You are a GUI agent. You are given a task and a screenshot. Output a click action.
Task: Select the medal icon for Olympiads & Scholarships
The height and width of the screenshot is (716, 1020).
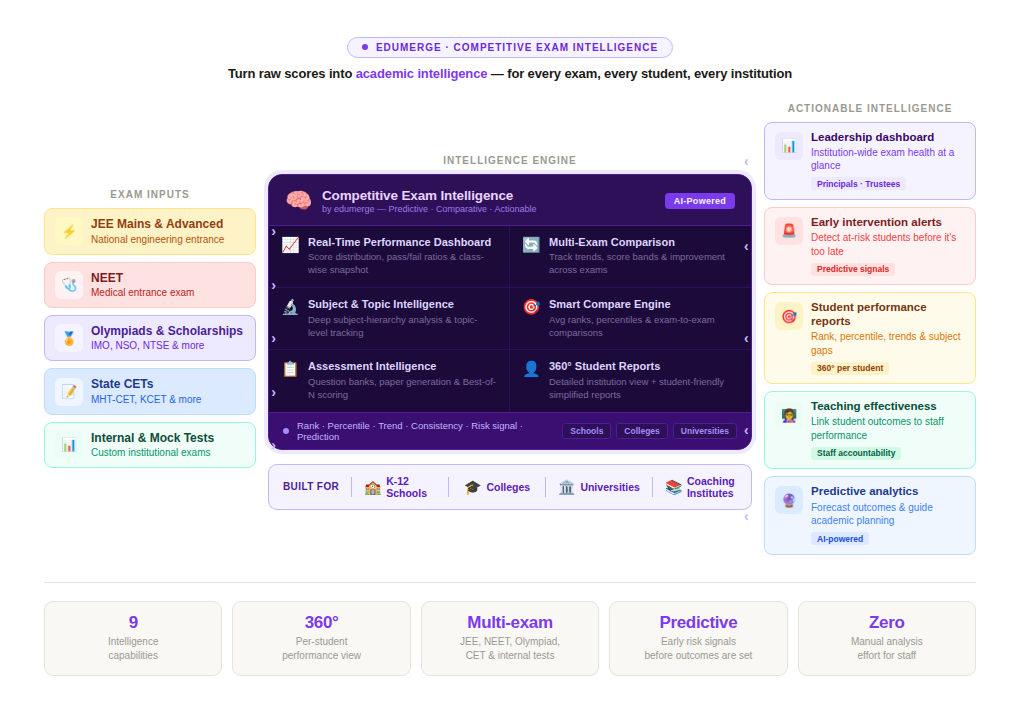tap(69, 338)
